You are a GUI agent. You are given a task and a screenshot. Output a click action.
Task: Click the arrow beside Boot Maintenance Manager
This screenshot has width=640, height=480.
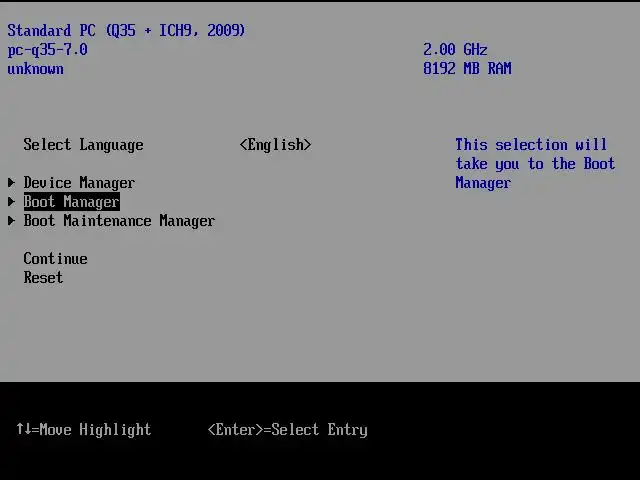[11, 221]
